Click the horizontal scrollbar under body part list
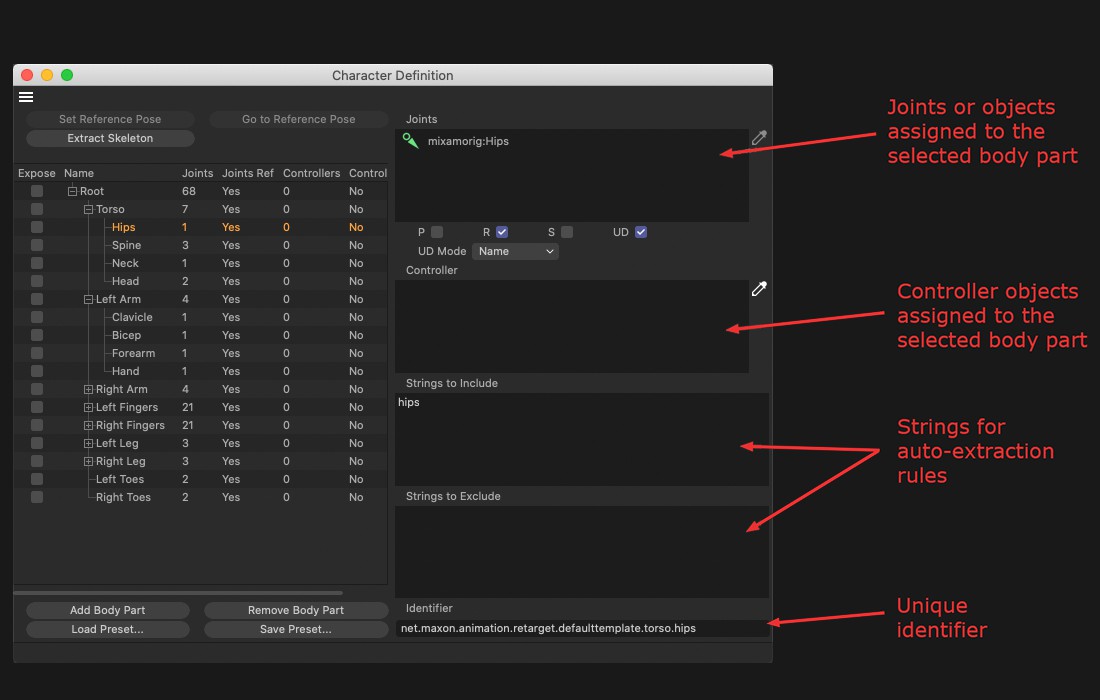The height and width of the screenshot is (700, 1100). coord(178,593)
